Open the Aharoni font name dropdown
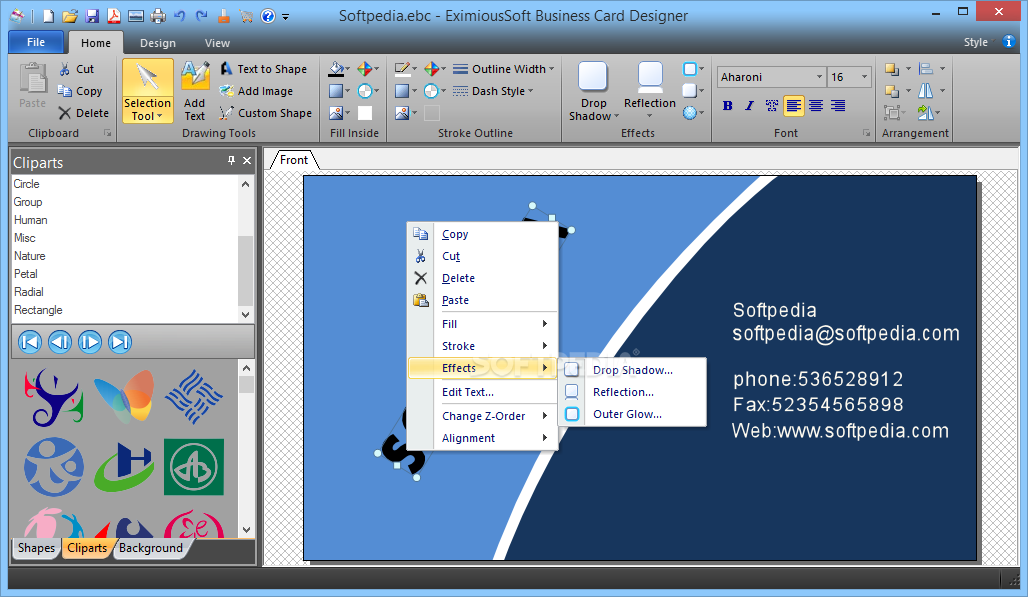1028x597 pixels. (819, 77)
